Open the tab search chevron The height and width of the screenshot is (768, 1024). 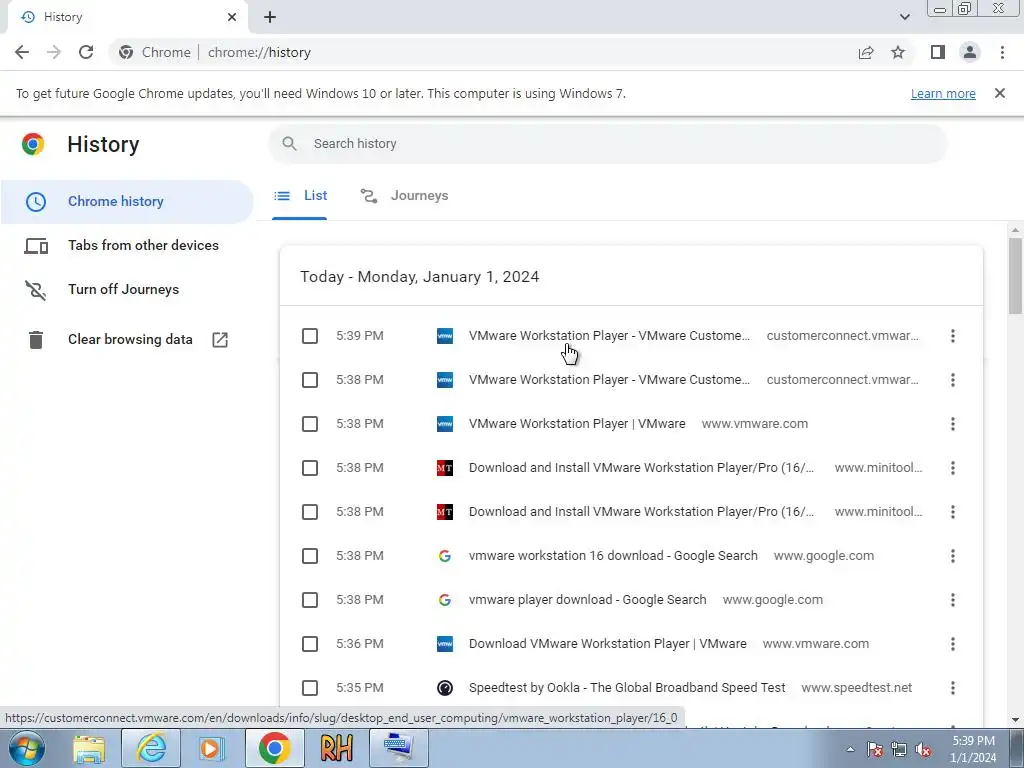[x=904, y=17]
